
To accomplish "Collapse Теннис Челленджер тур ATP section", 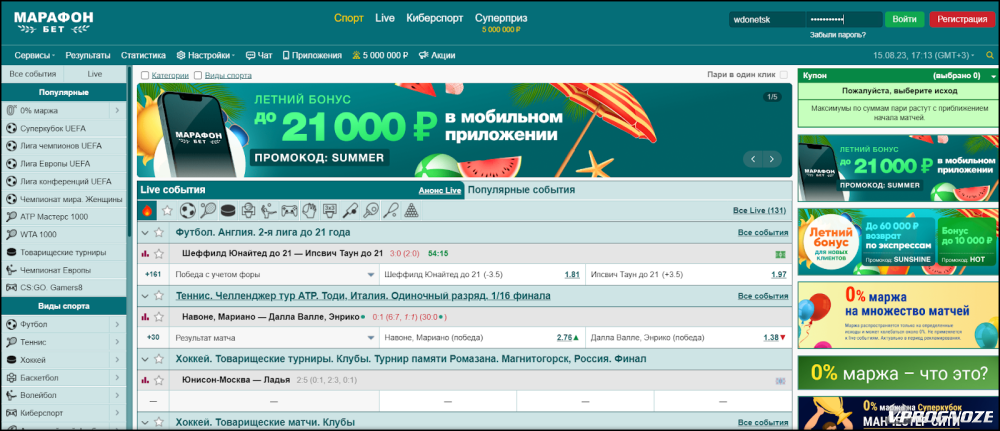I will (x=145, y=296).
